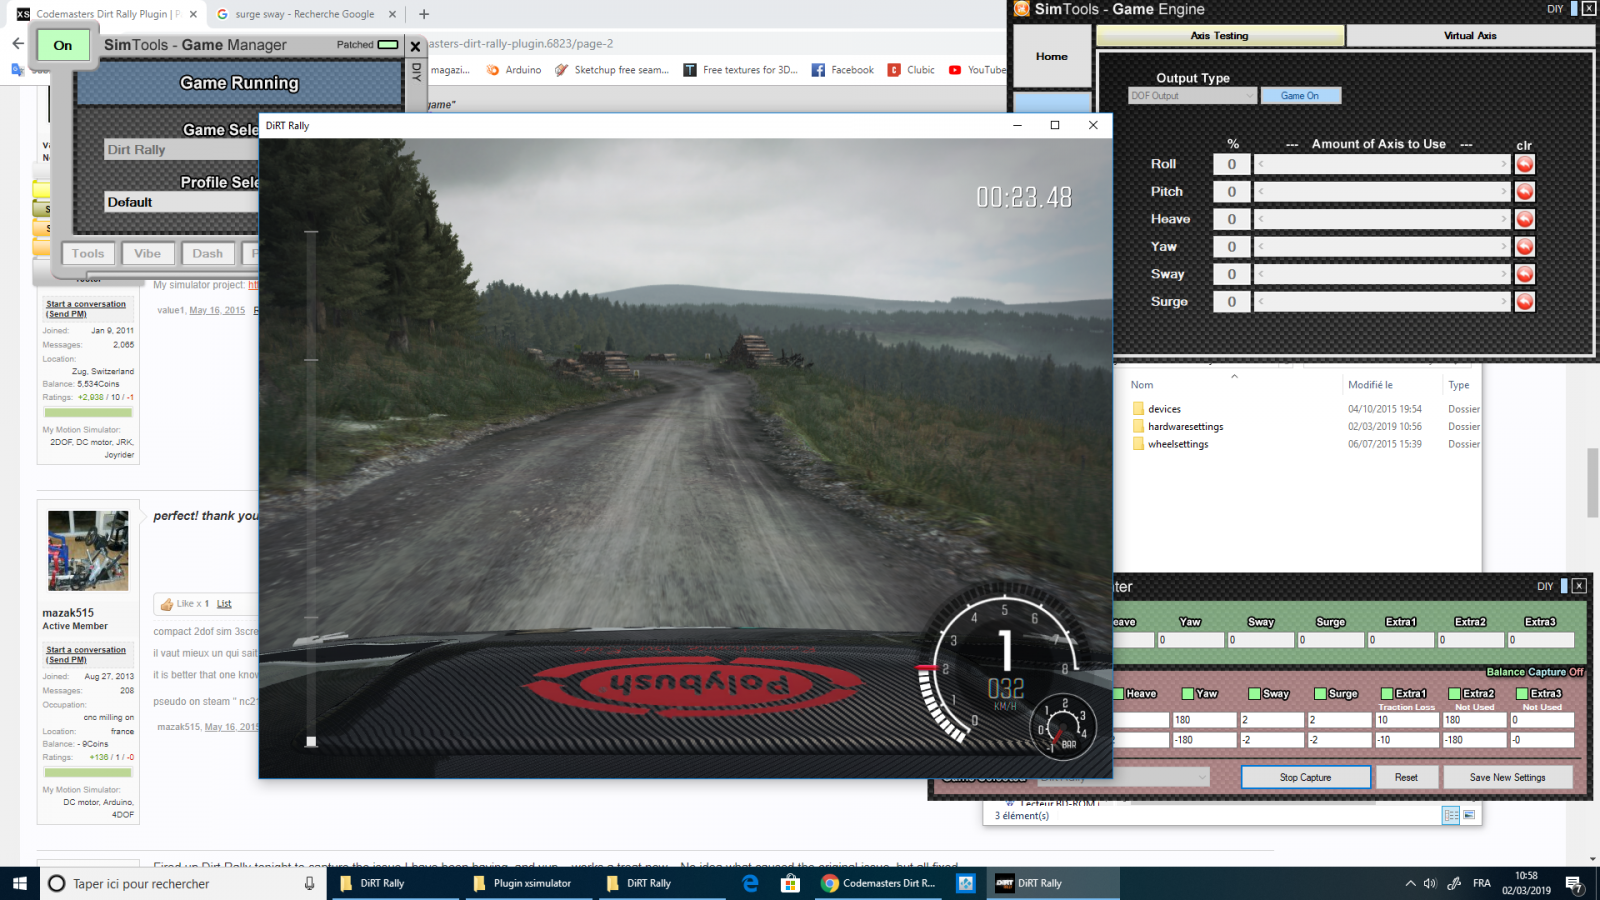1600x900 pixels.
Task: Toggle the Heave capture checkbox
Action: (x=1119, y=693)
